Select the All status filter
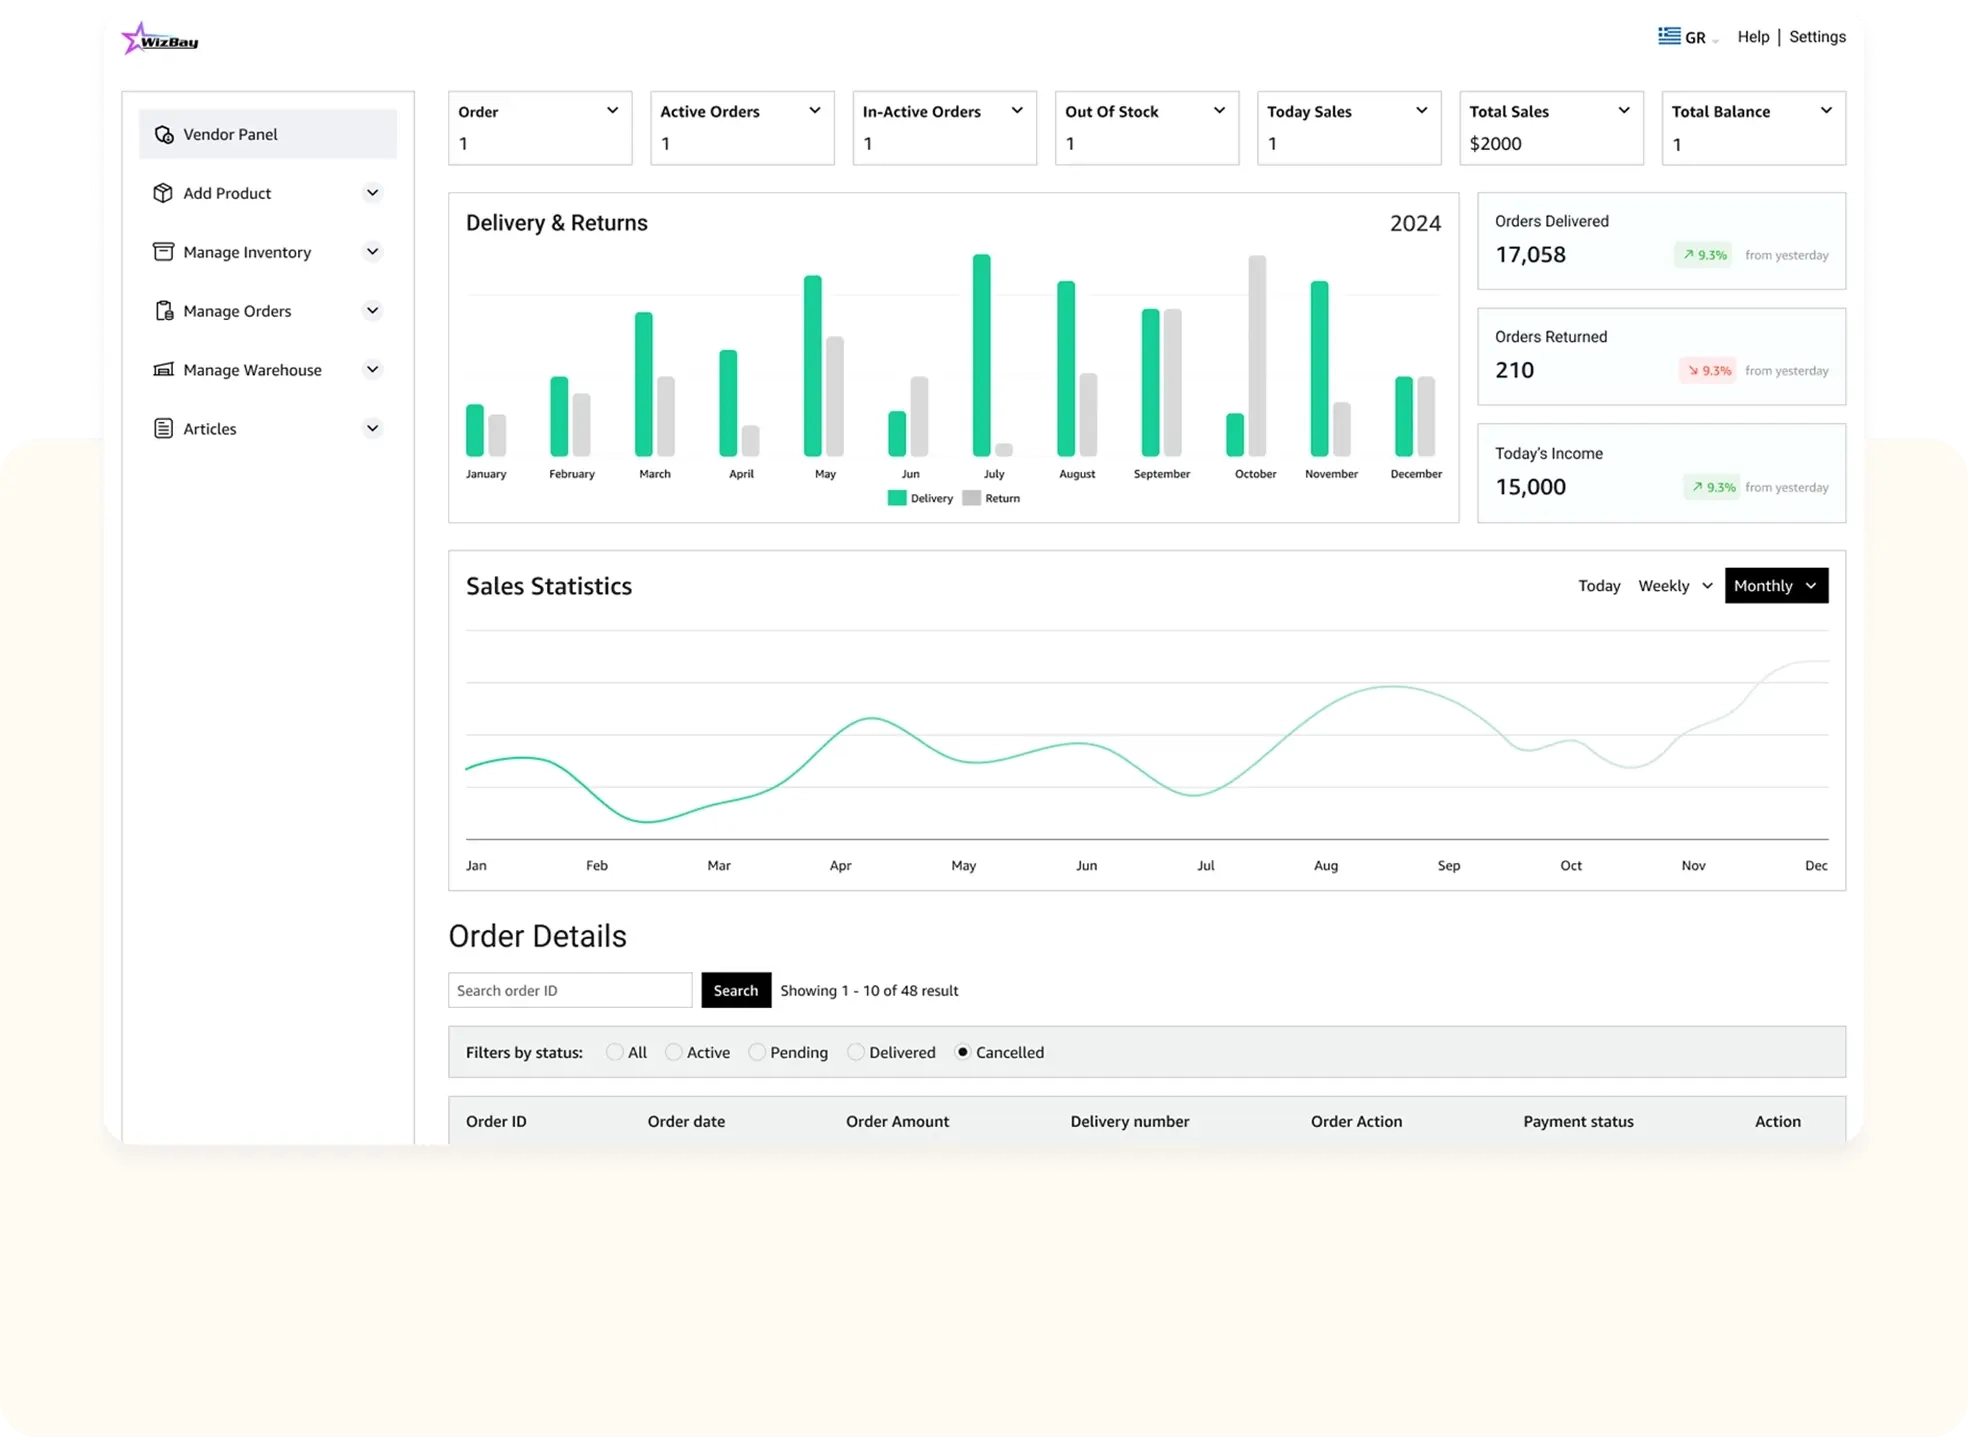 615,1052
